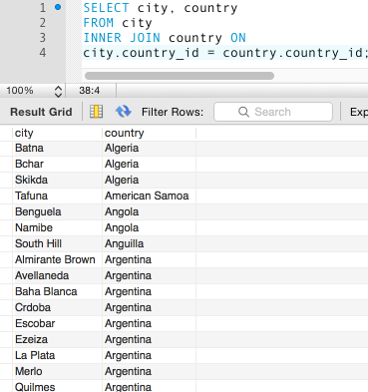Screen dimensions: 368x392
Task: Select the Crdoba city cell
Action: click(x=57, y=307)
